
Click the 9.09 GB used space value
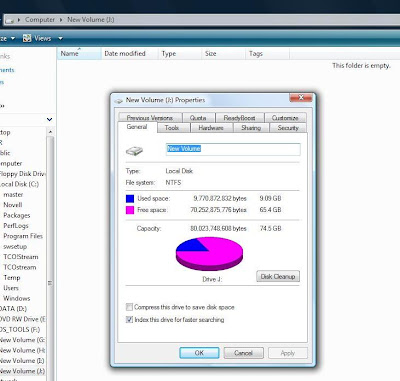(x=270, y=199)
